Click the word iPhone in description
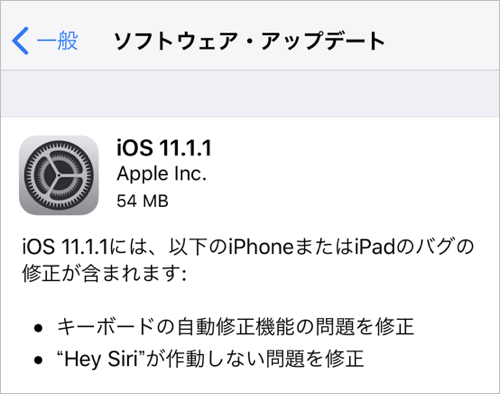This screenshot has height=394, width=500. [260, 247]
